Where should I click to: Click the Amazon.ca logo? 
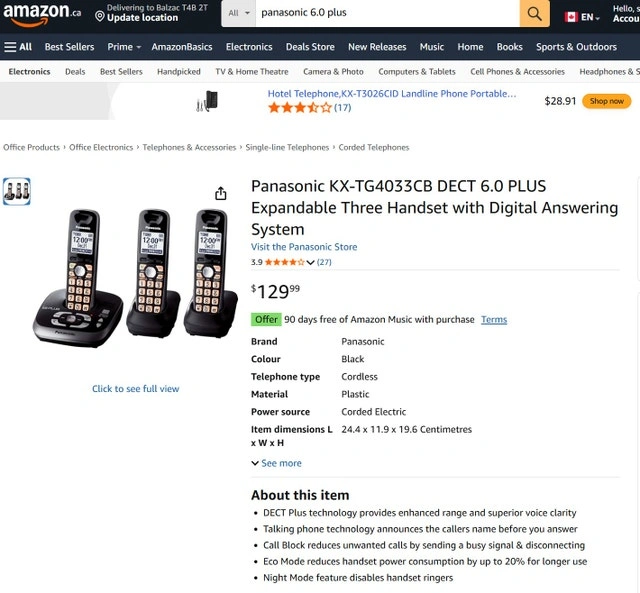point(42,13)
